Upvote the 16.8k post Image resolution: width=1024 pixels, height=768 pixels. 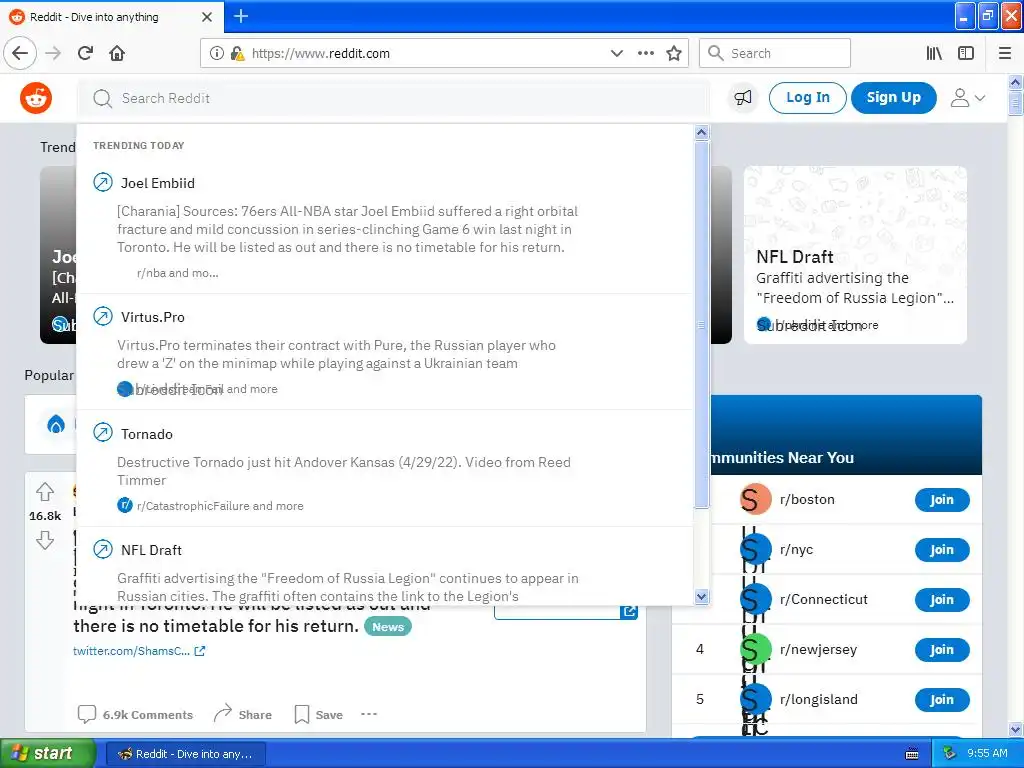click(45, 491)
